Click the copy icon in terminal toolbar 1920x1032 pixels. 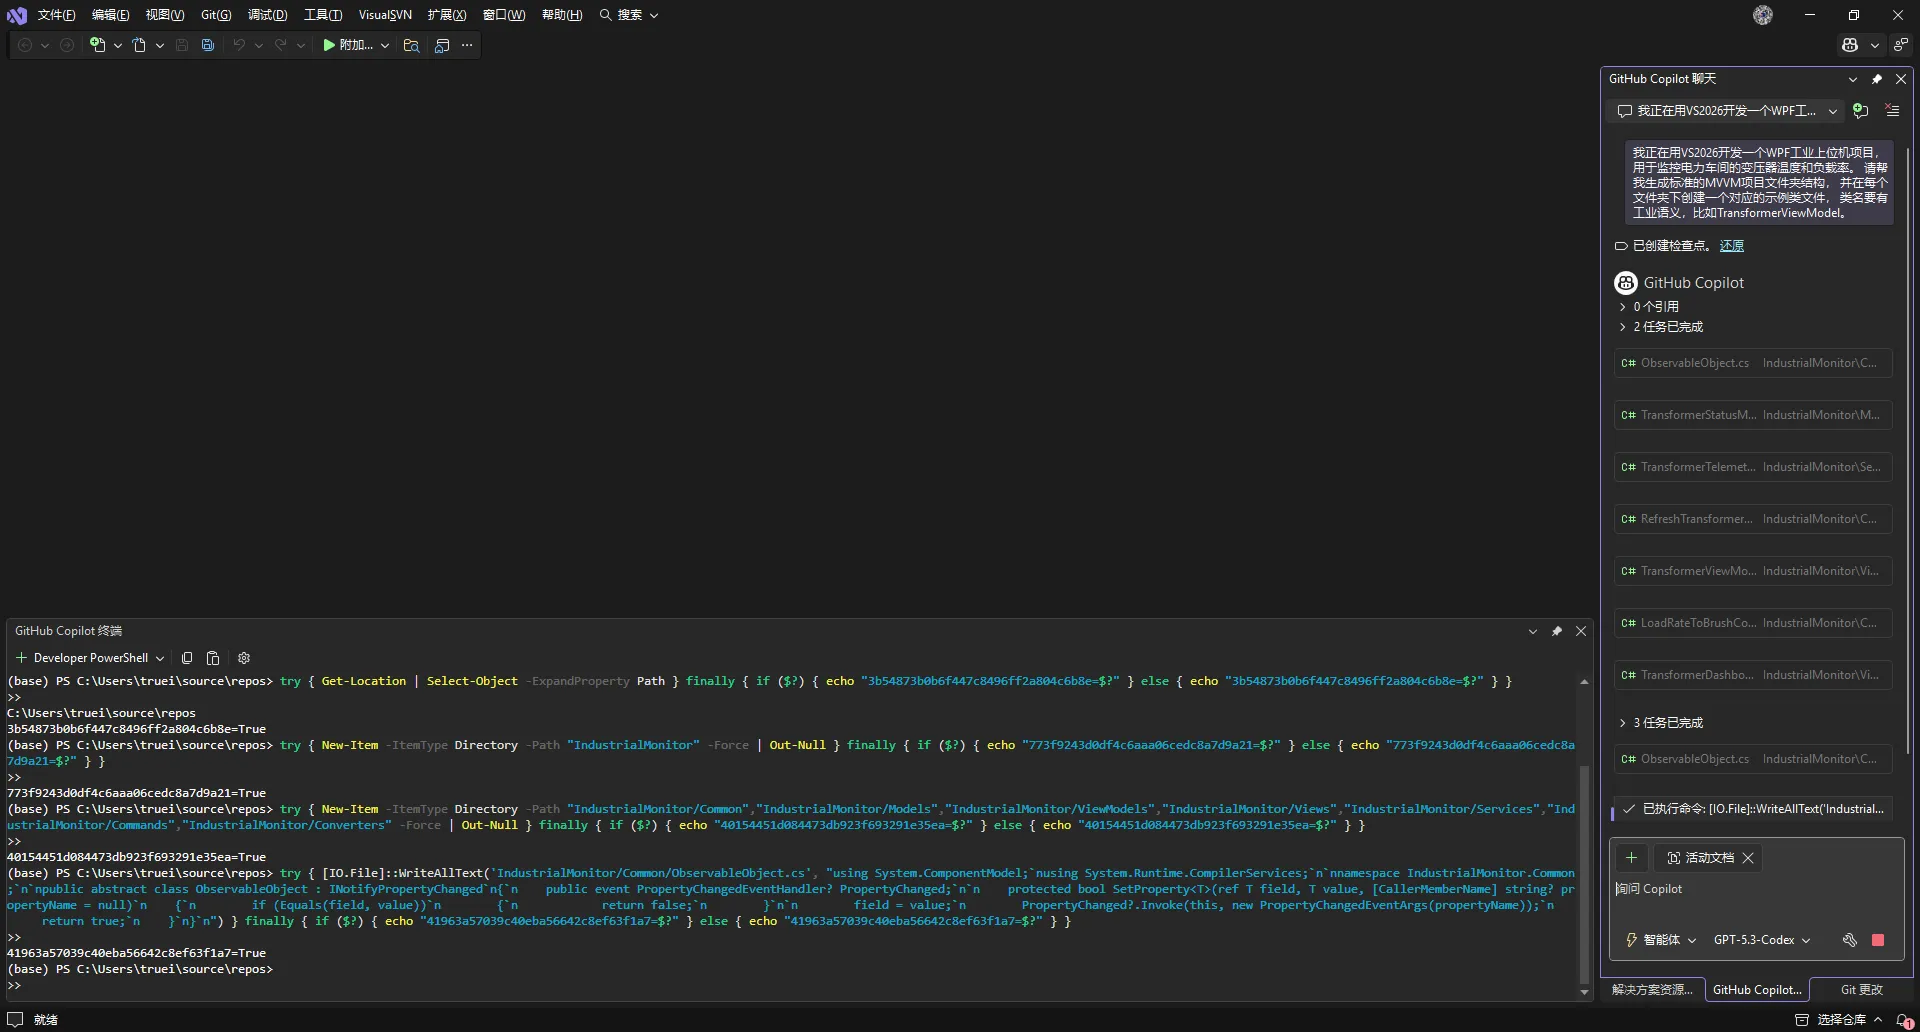[187, 658]
